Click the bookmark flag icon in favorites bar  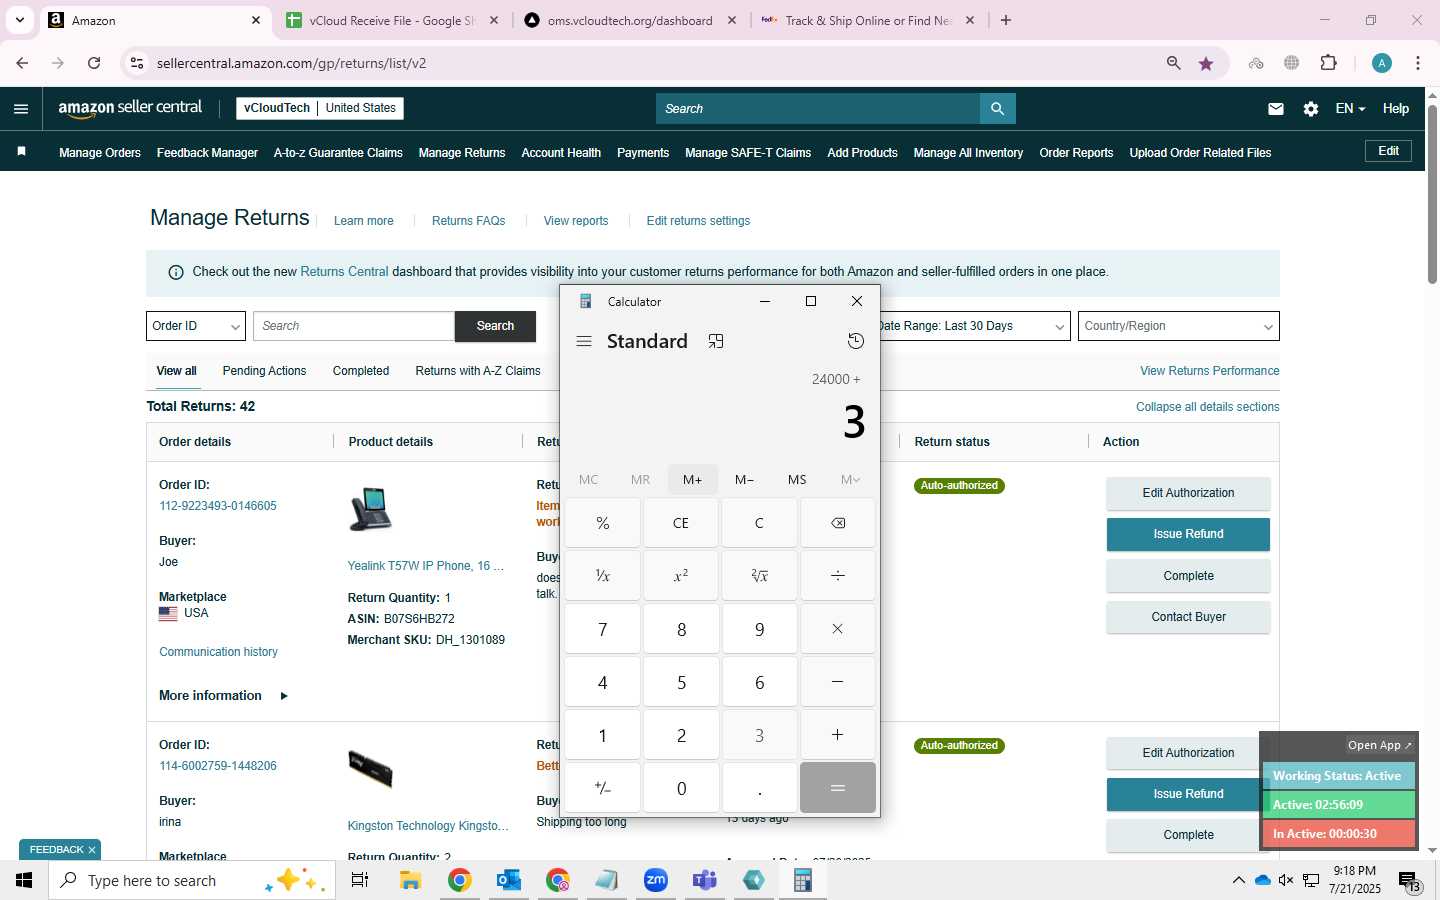pyautogui.click(x=22, y=152)
